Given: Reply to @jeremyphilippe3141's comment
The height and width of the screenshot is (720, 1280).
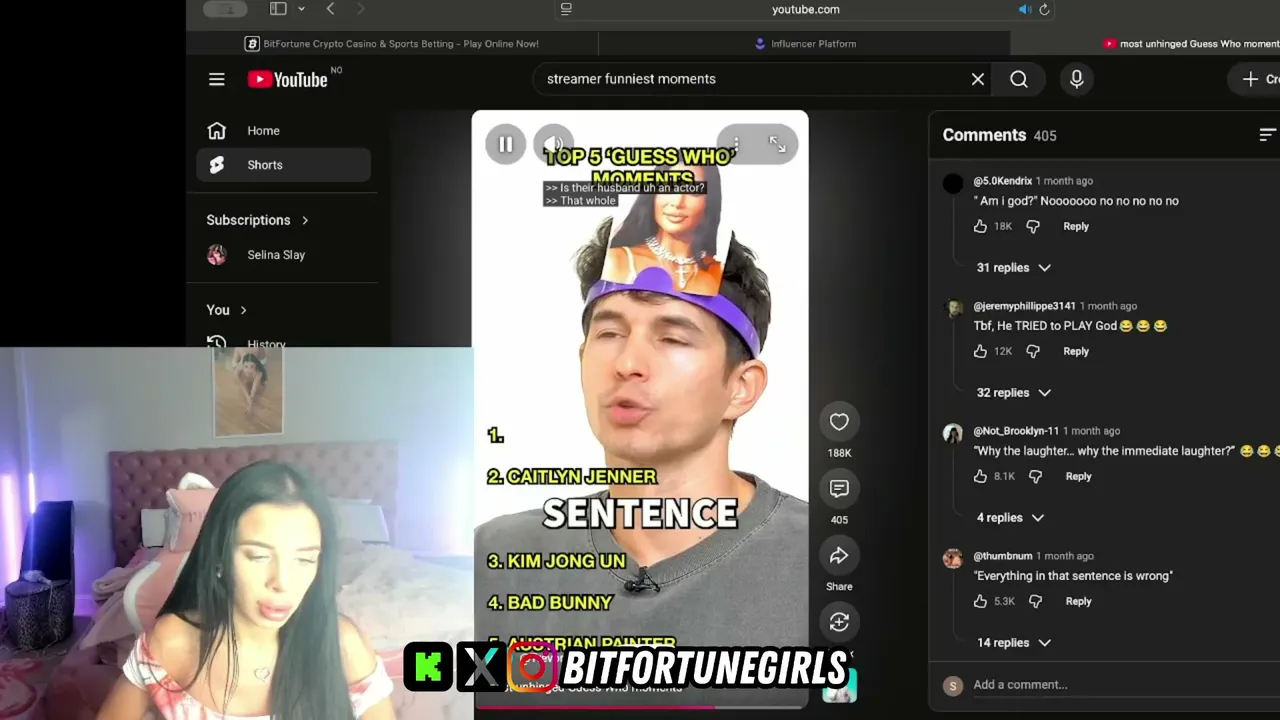Looking at the screenshot, I should tap(1076, 352).
